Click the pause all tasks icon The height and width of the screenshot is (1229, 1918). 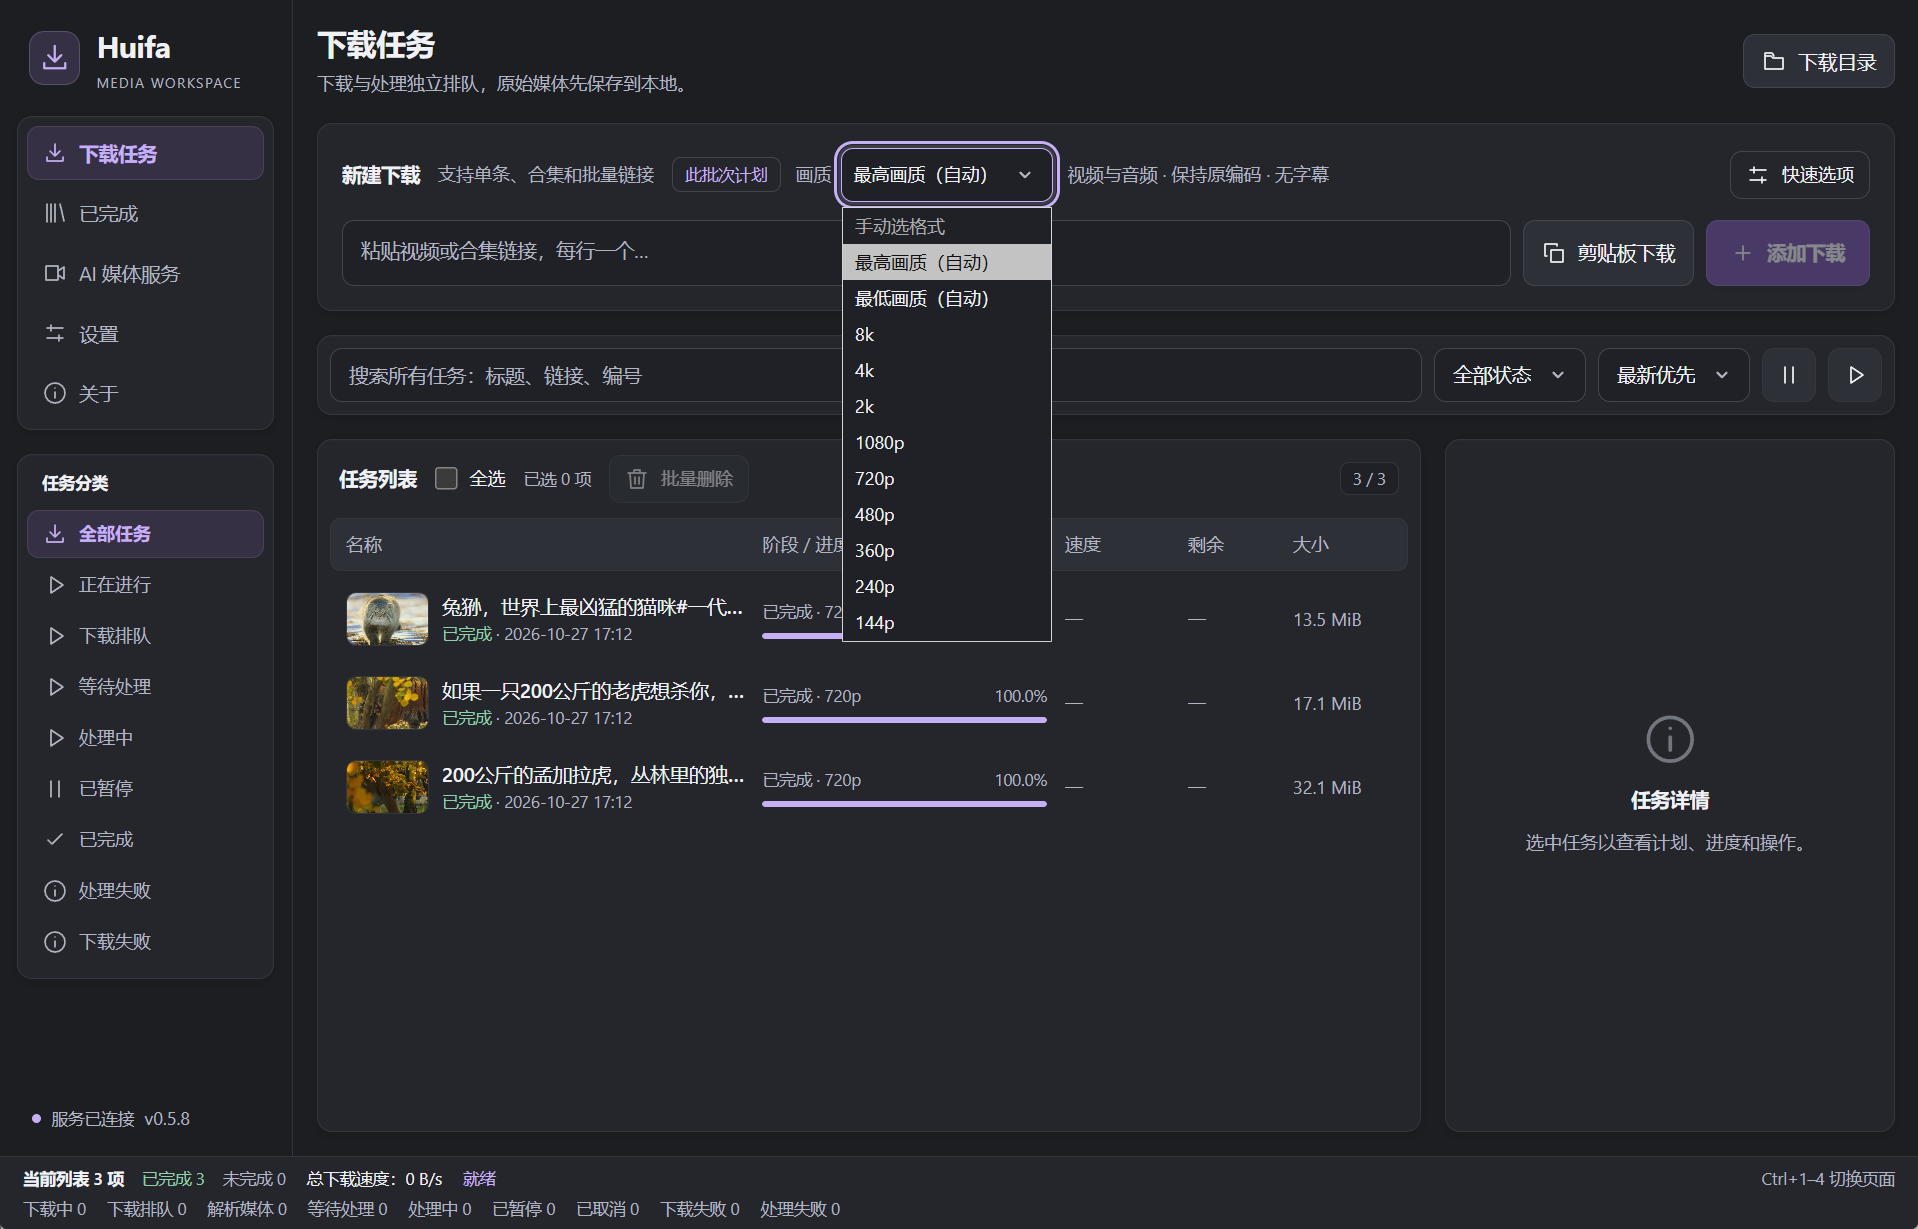click(x=1788, y=375)
